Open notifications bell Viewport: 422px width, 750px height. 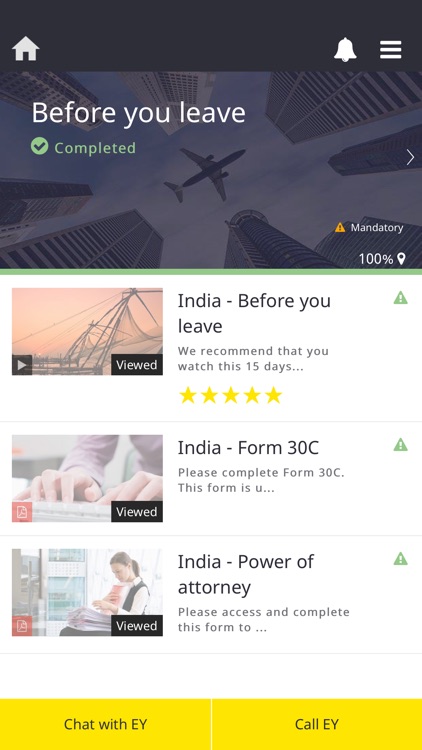(345, 49)
